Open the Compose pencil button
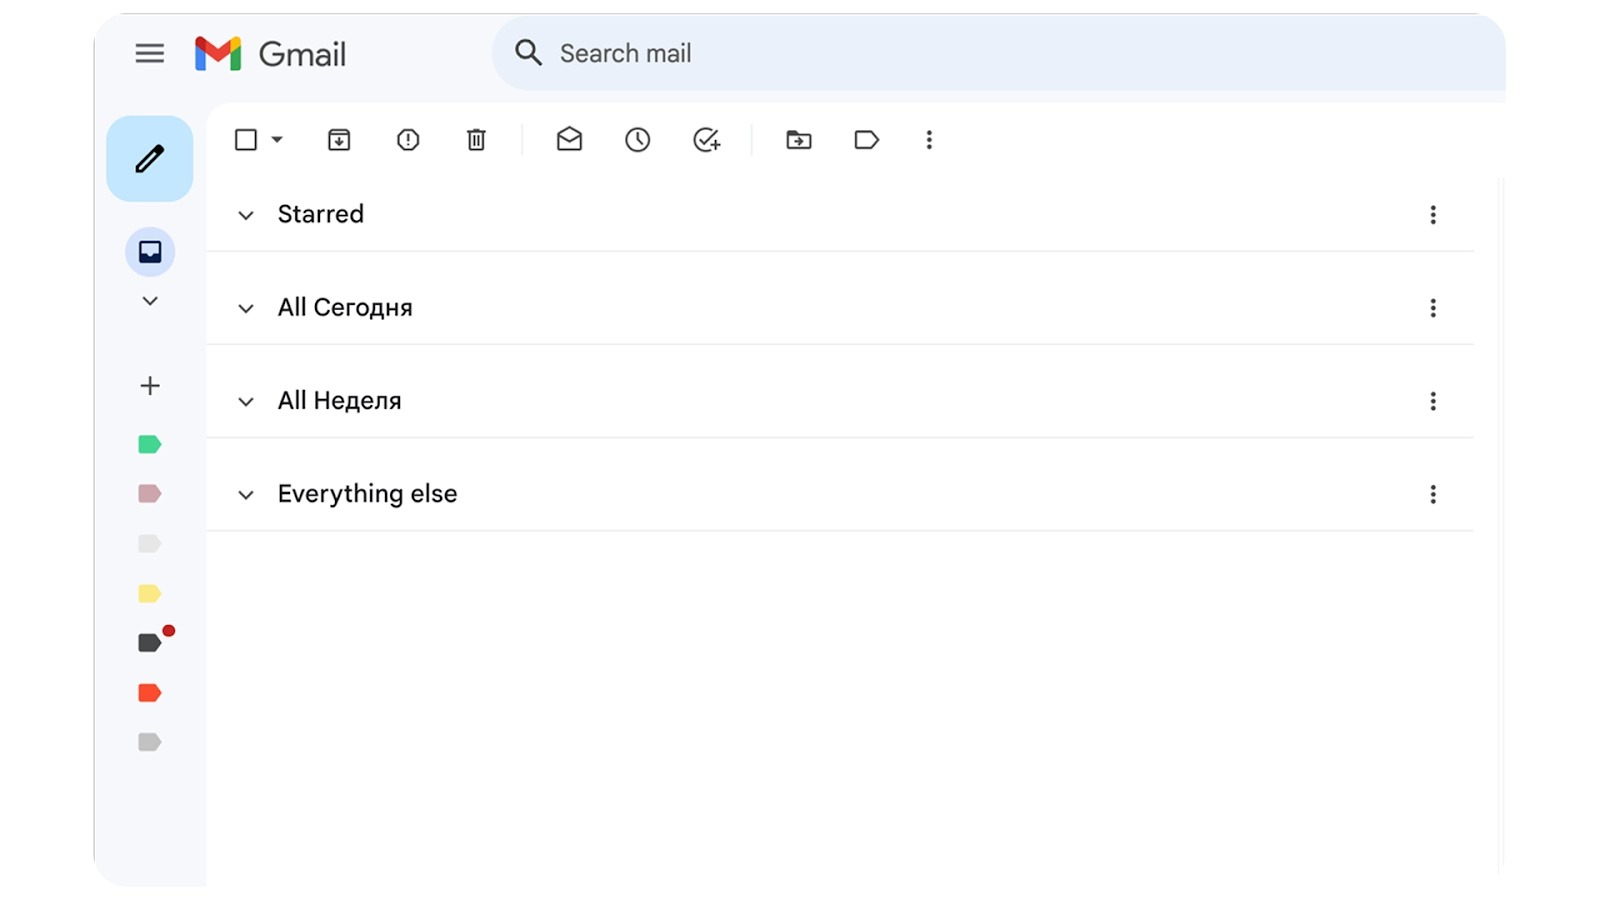This screenshot has width=1600, height=900. (149, 157)
